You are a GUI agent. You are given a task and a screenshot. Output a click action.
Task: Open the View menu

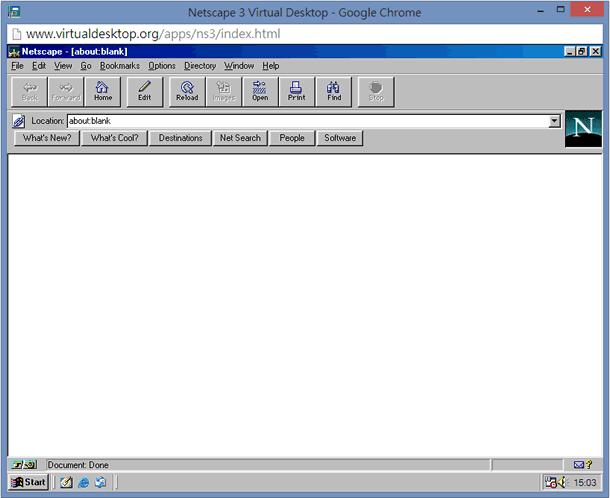coord(63,66)
